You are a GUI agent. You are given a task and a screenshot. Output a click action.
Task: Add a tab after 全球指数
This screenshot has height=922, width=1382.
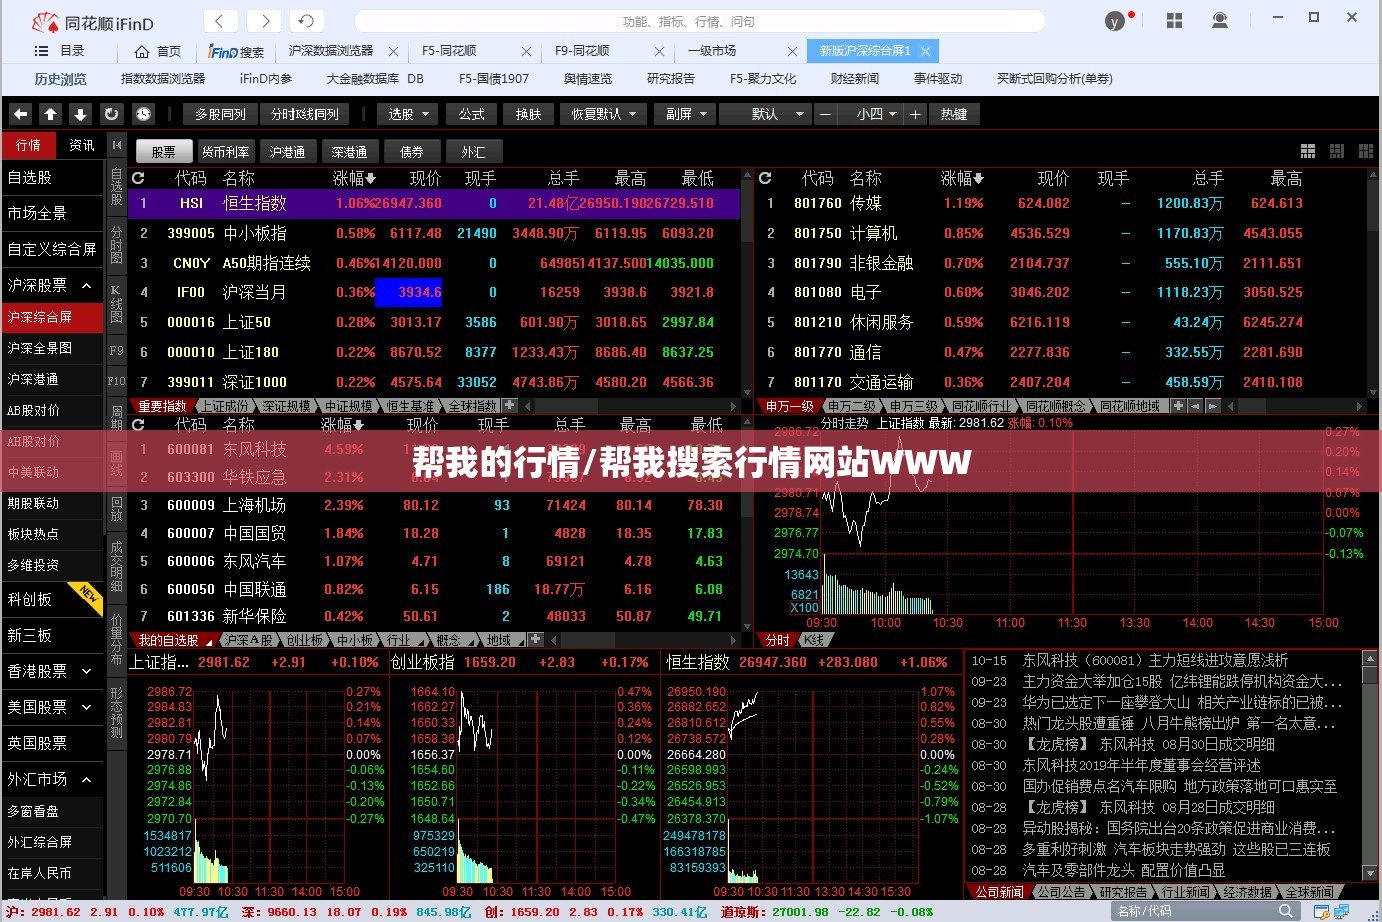tap(510, 406)
